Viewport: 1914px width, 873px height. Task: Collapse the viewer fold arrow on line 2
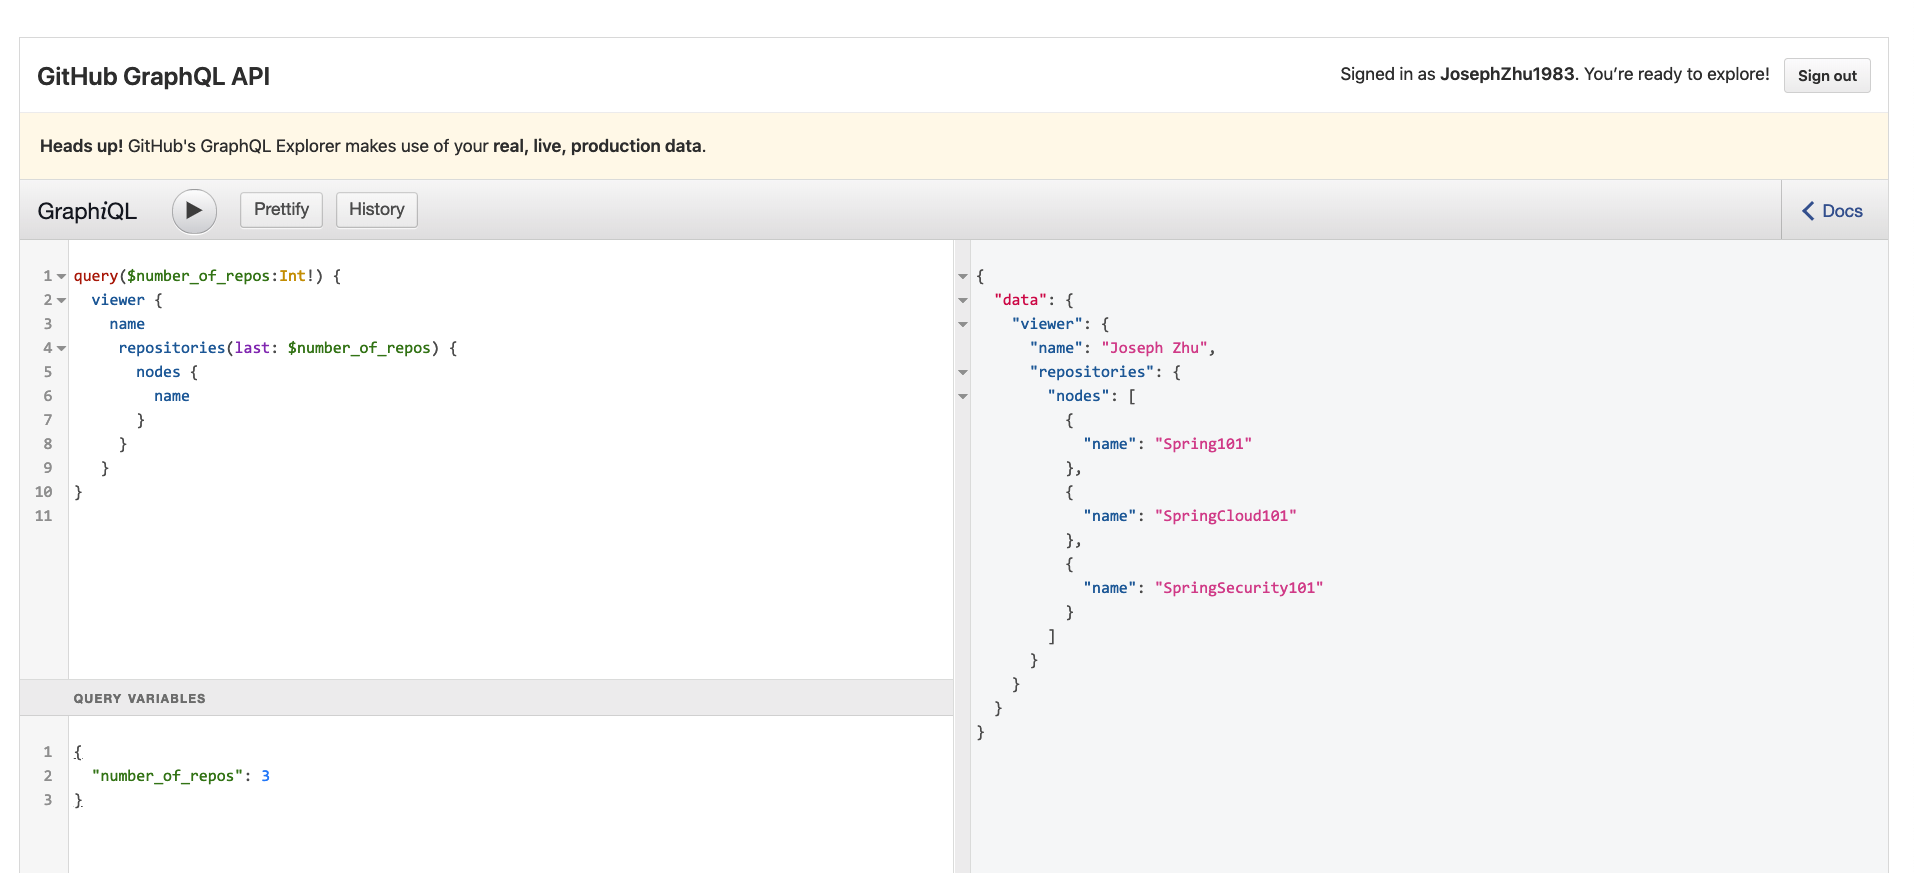(x=61, y=301)
